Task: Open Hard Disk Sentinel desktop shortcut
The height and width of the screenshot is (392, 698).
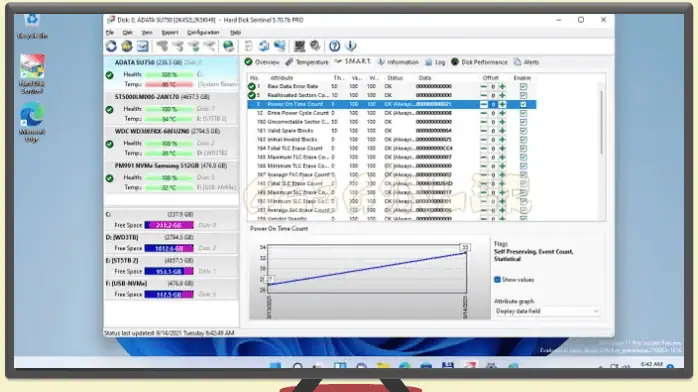Action: pos(32,74)
